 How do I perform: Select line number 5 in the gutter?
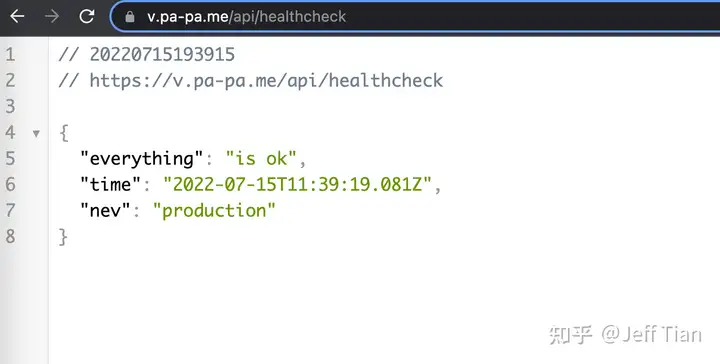click(10, 158)
